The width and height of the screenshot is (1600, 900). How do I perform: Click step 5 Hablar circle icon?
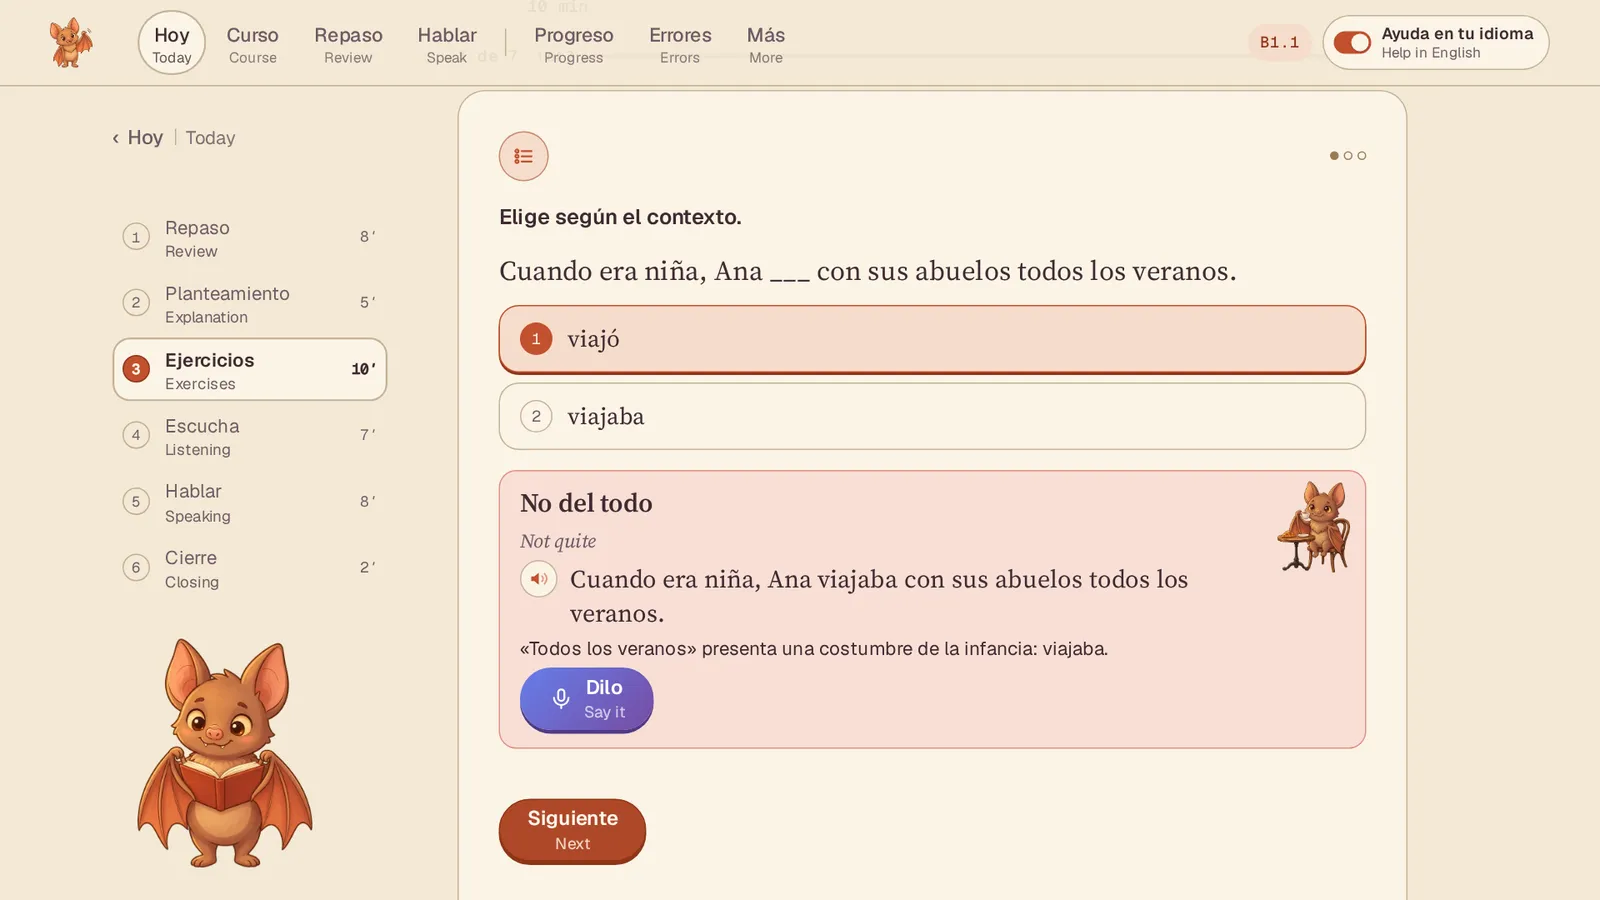pos(136,502)
